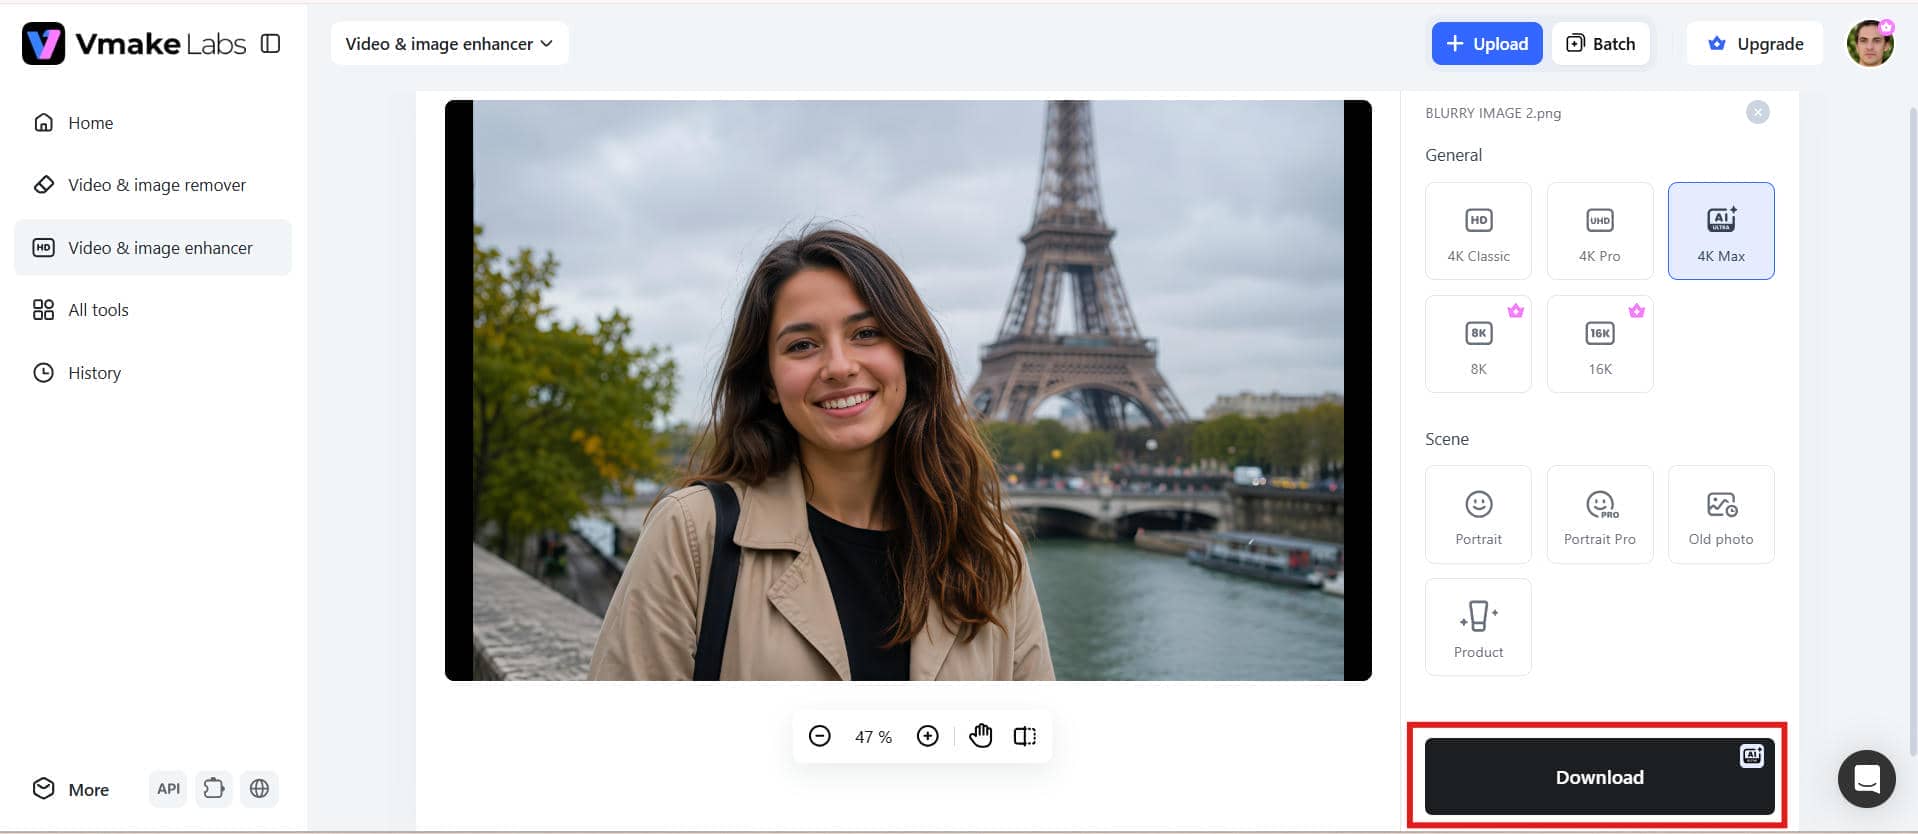Image resolution: width=1918 pixels, height=834 pixels.
Task: Choose the Portrait Pro scene option
Action: (x=1600, y=514)
